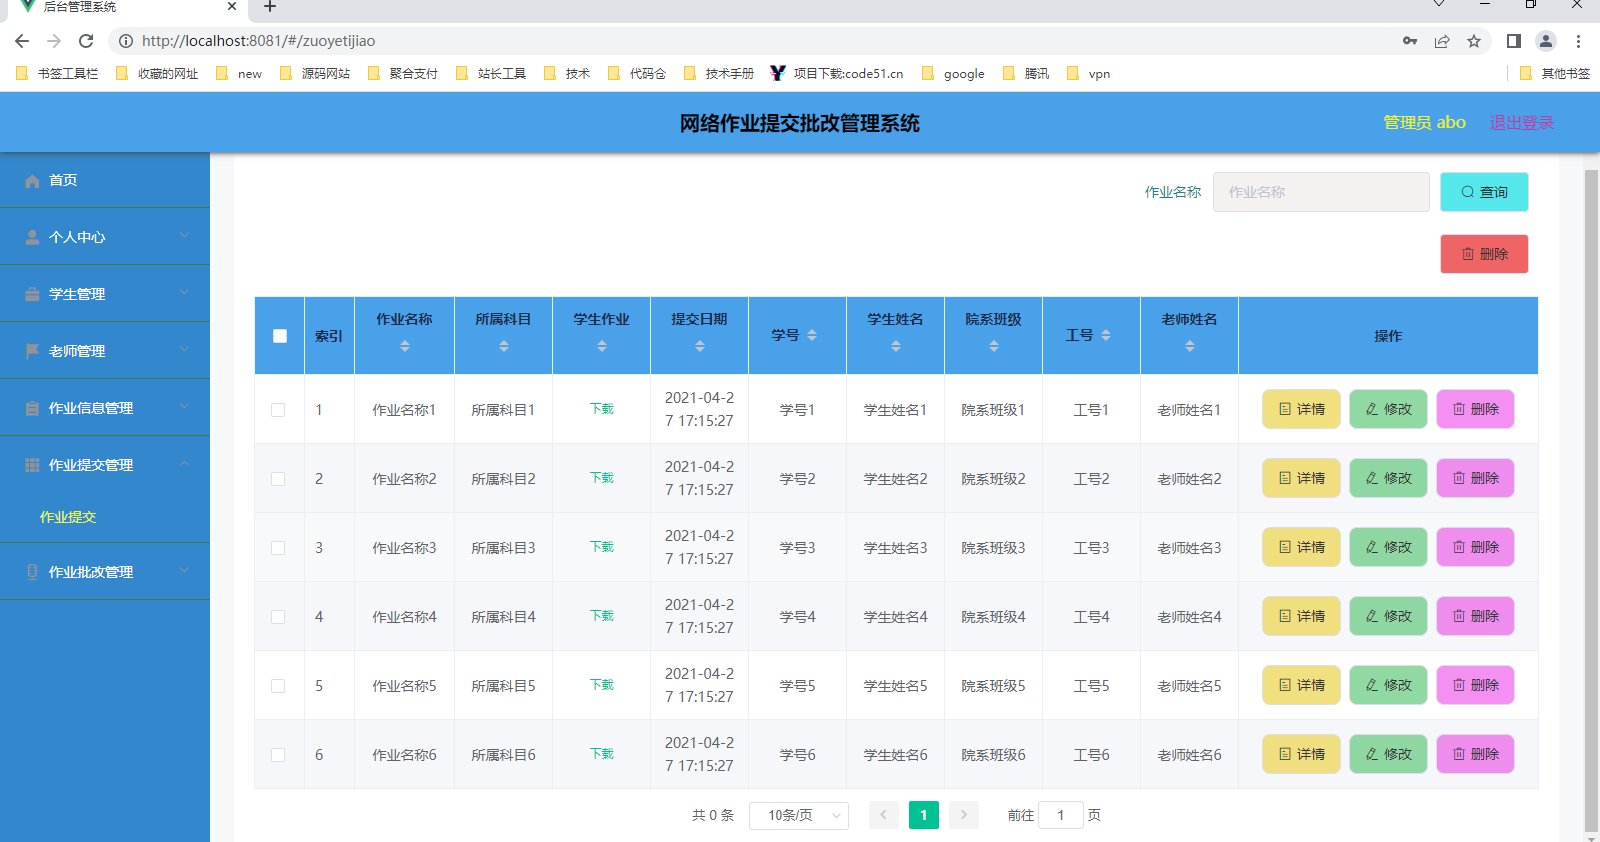Open the 其他书签 folder
Viewport: 1600px width, 842px height.
click(1554, 73)
